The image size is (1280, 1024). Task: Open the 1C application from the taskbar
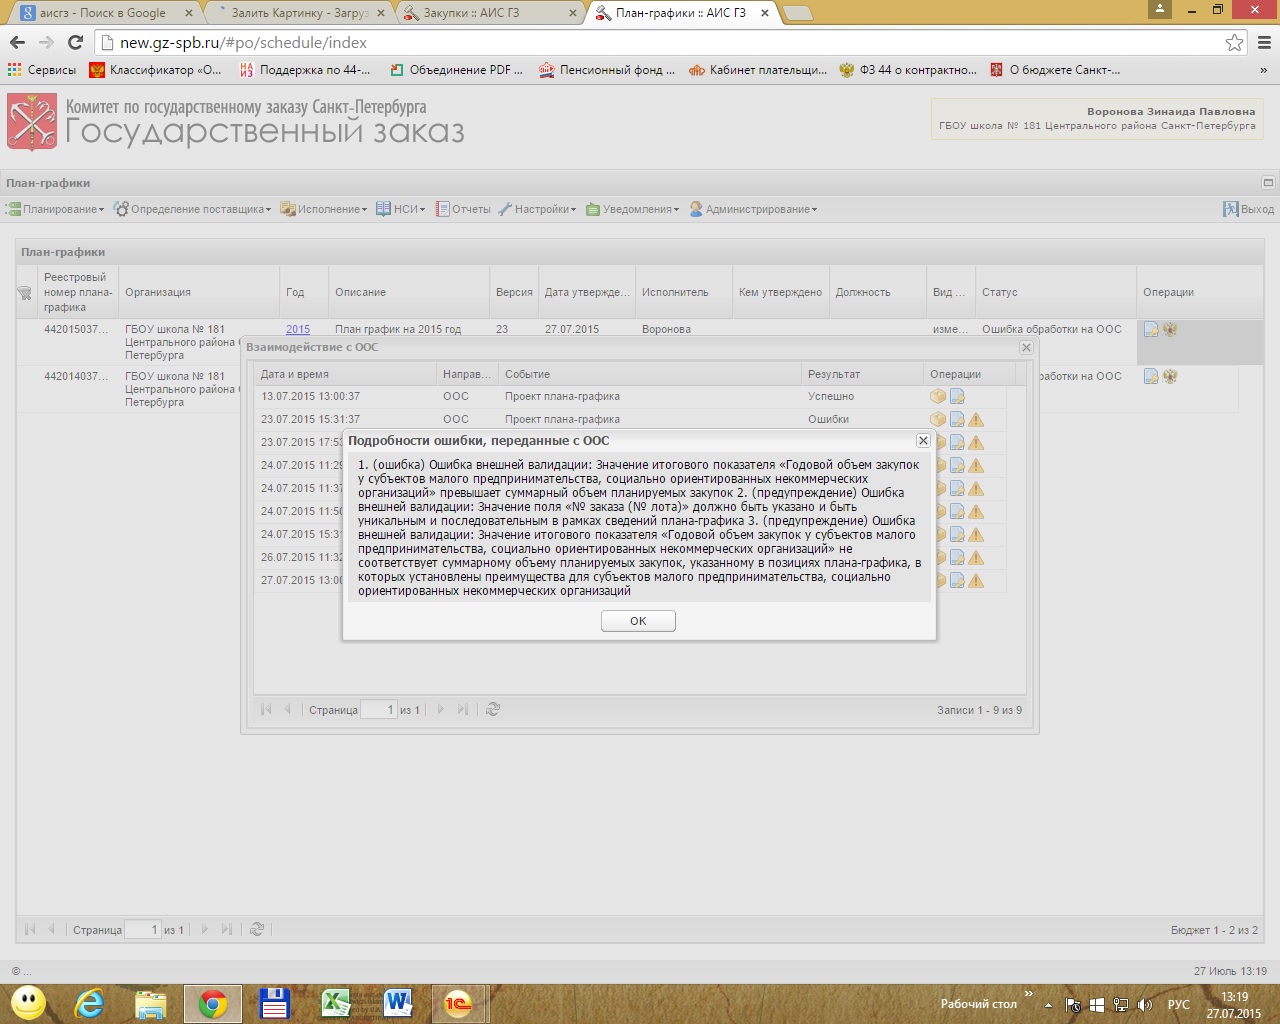click(458, 1003)
